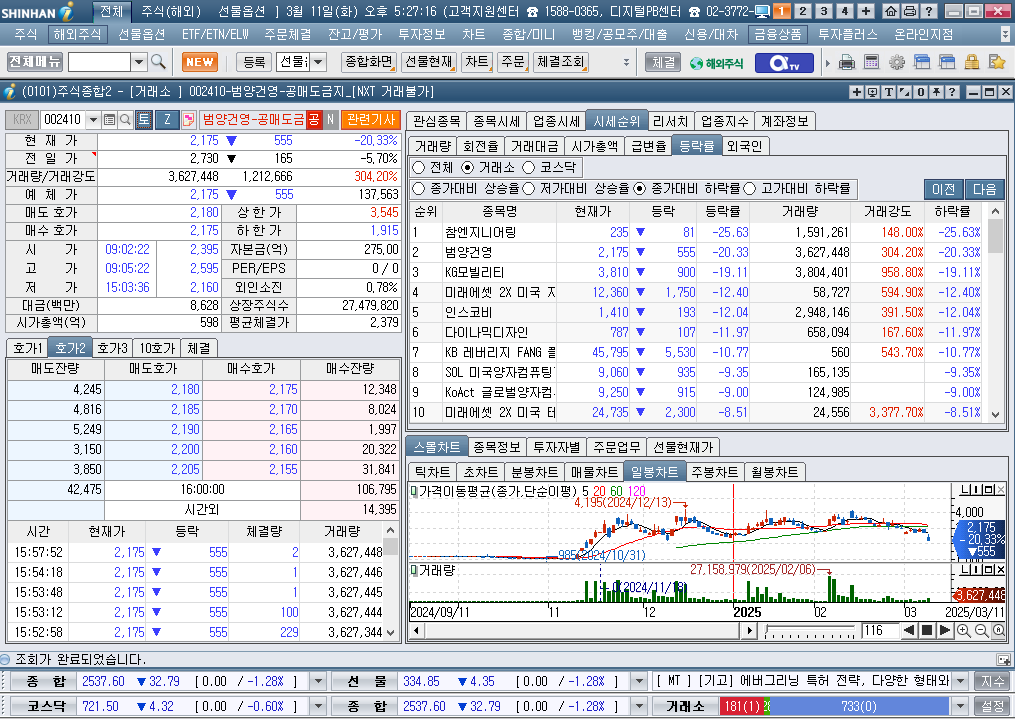Image resolution: width=1015 pixels, height=720 pixels.
Task: Toggle the 토 button next to stock code
Action: coord(144,119)
